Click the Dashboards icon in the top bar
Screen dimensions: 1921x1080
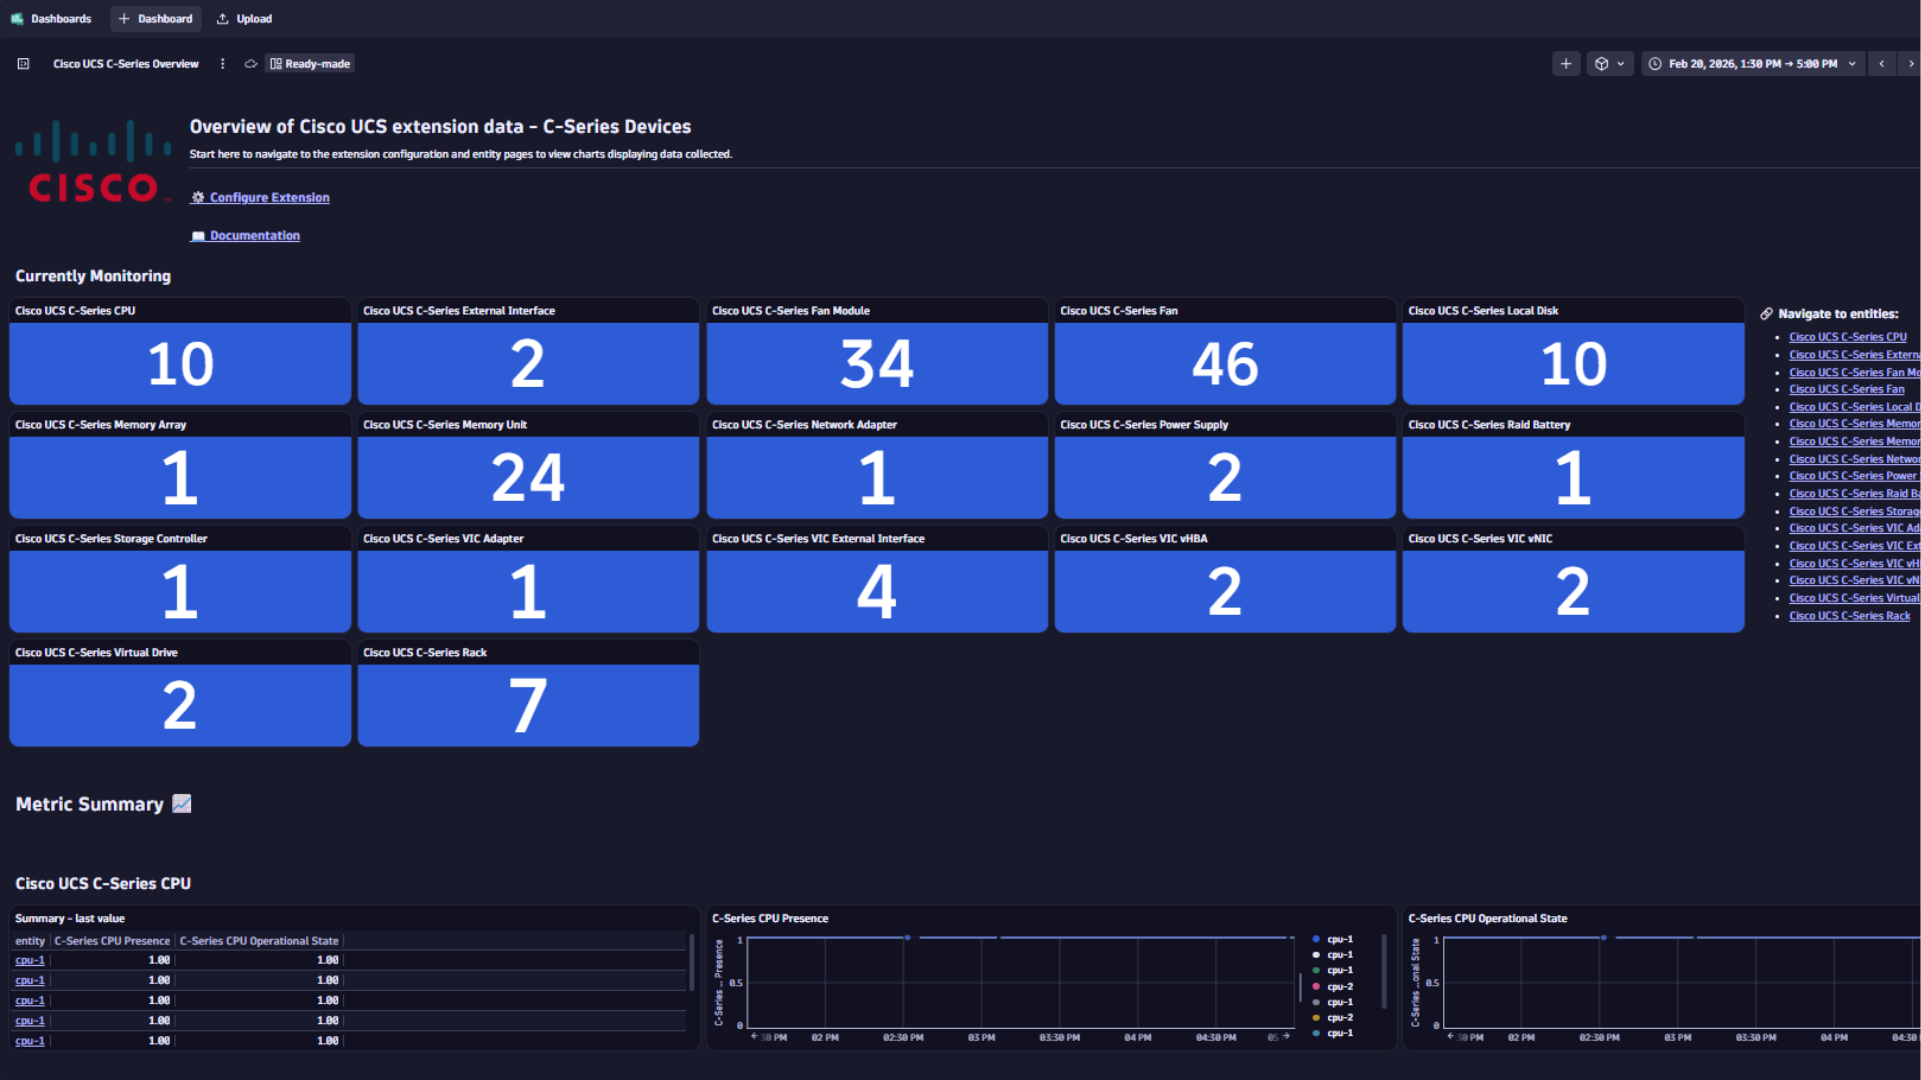click(15, 18)
